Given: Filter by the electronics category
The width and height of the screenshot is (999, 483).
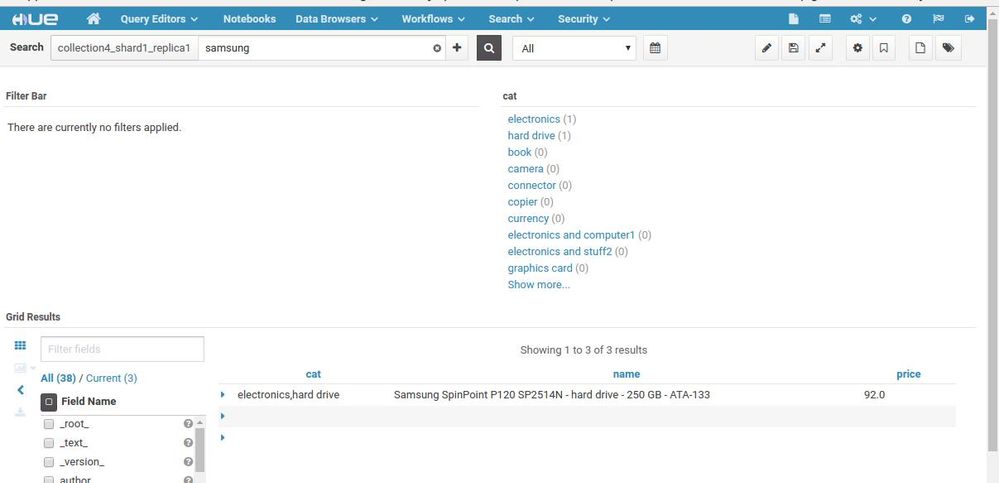Looking at the screenshot, I should tap(534, 119).
